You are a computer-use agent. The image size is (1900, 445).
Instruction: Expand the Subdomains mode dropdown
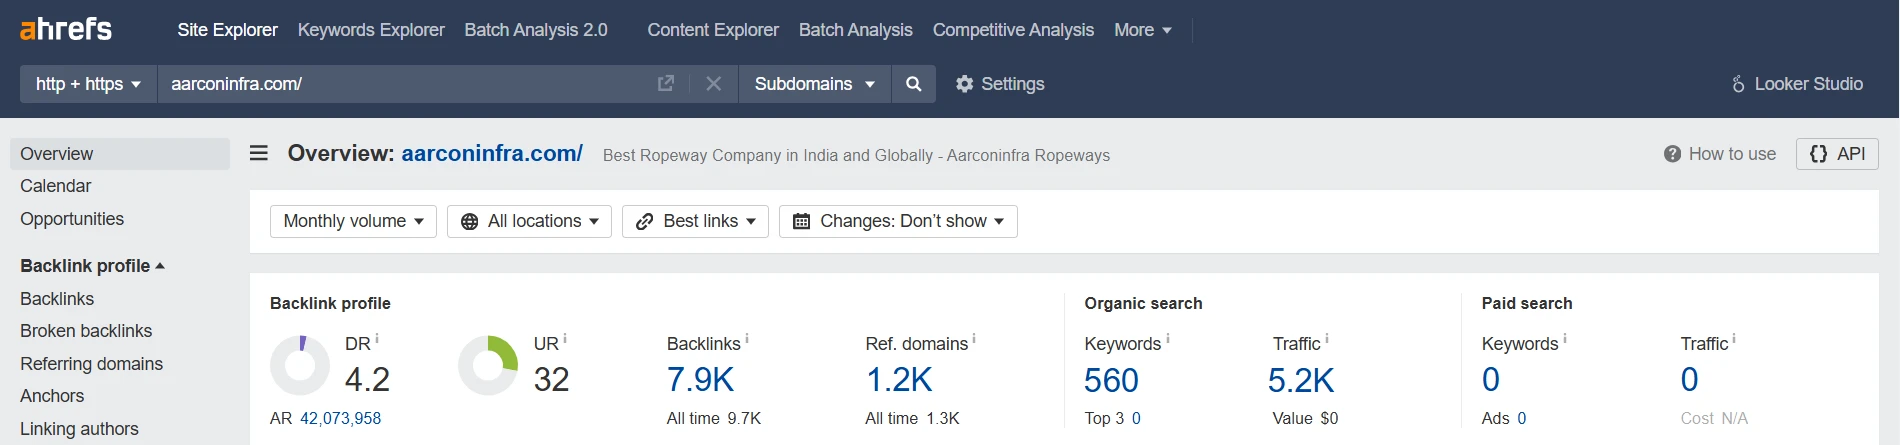[x=815, y=84]
